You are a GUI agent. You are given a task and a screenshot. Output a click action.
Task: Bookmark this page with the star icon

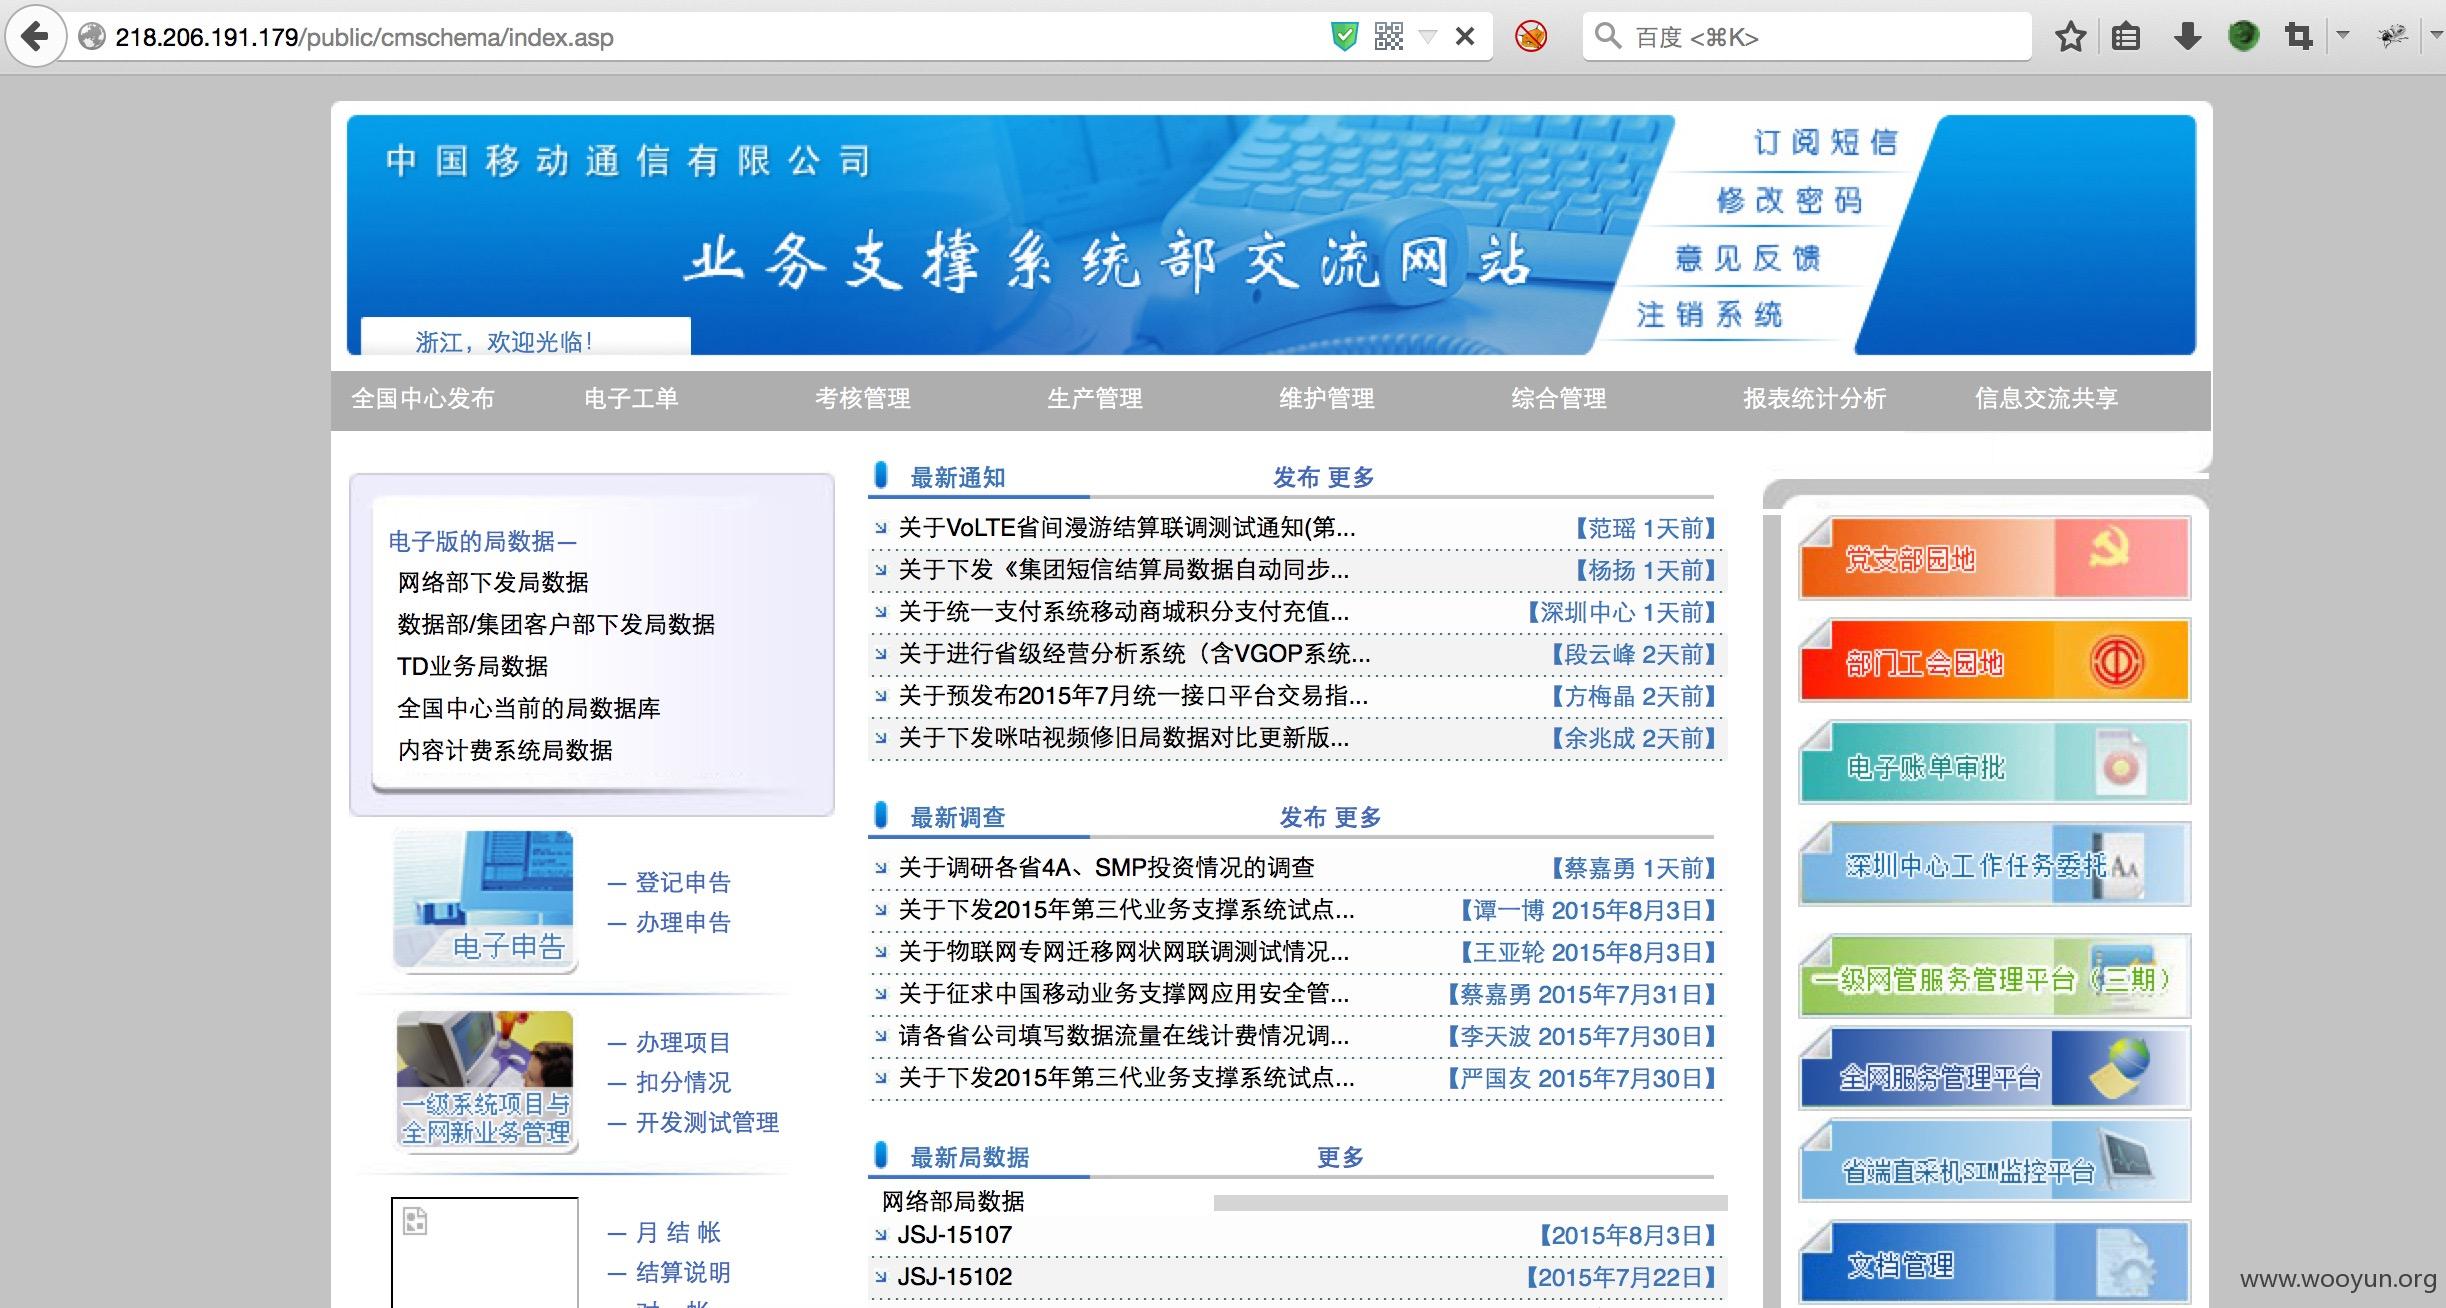(2071, 37)
